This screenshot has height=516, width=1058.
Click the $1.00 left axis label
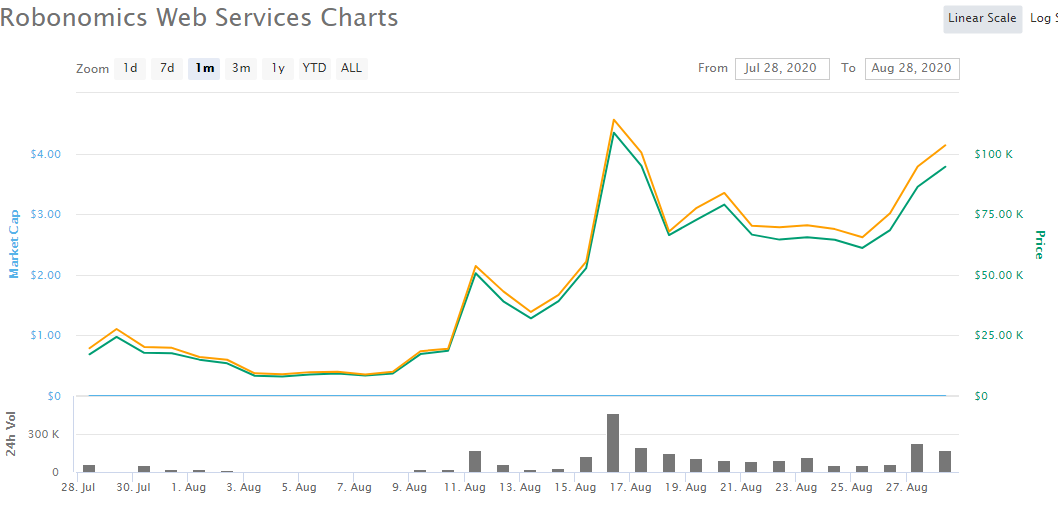(x=46, y=335)
